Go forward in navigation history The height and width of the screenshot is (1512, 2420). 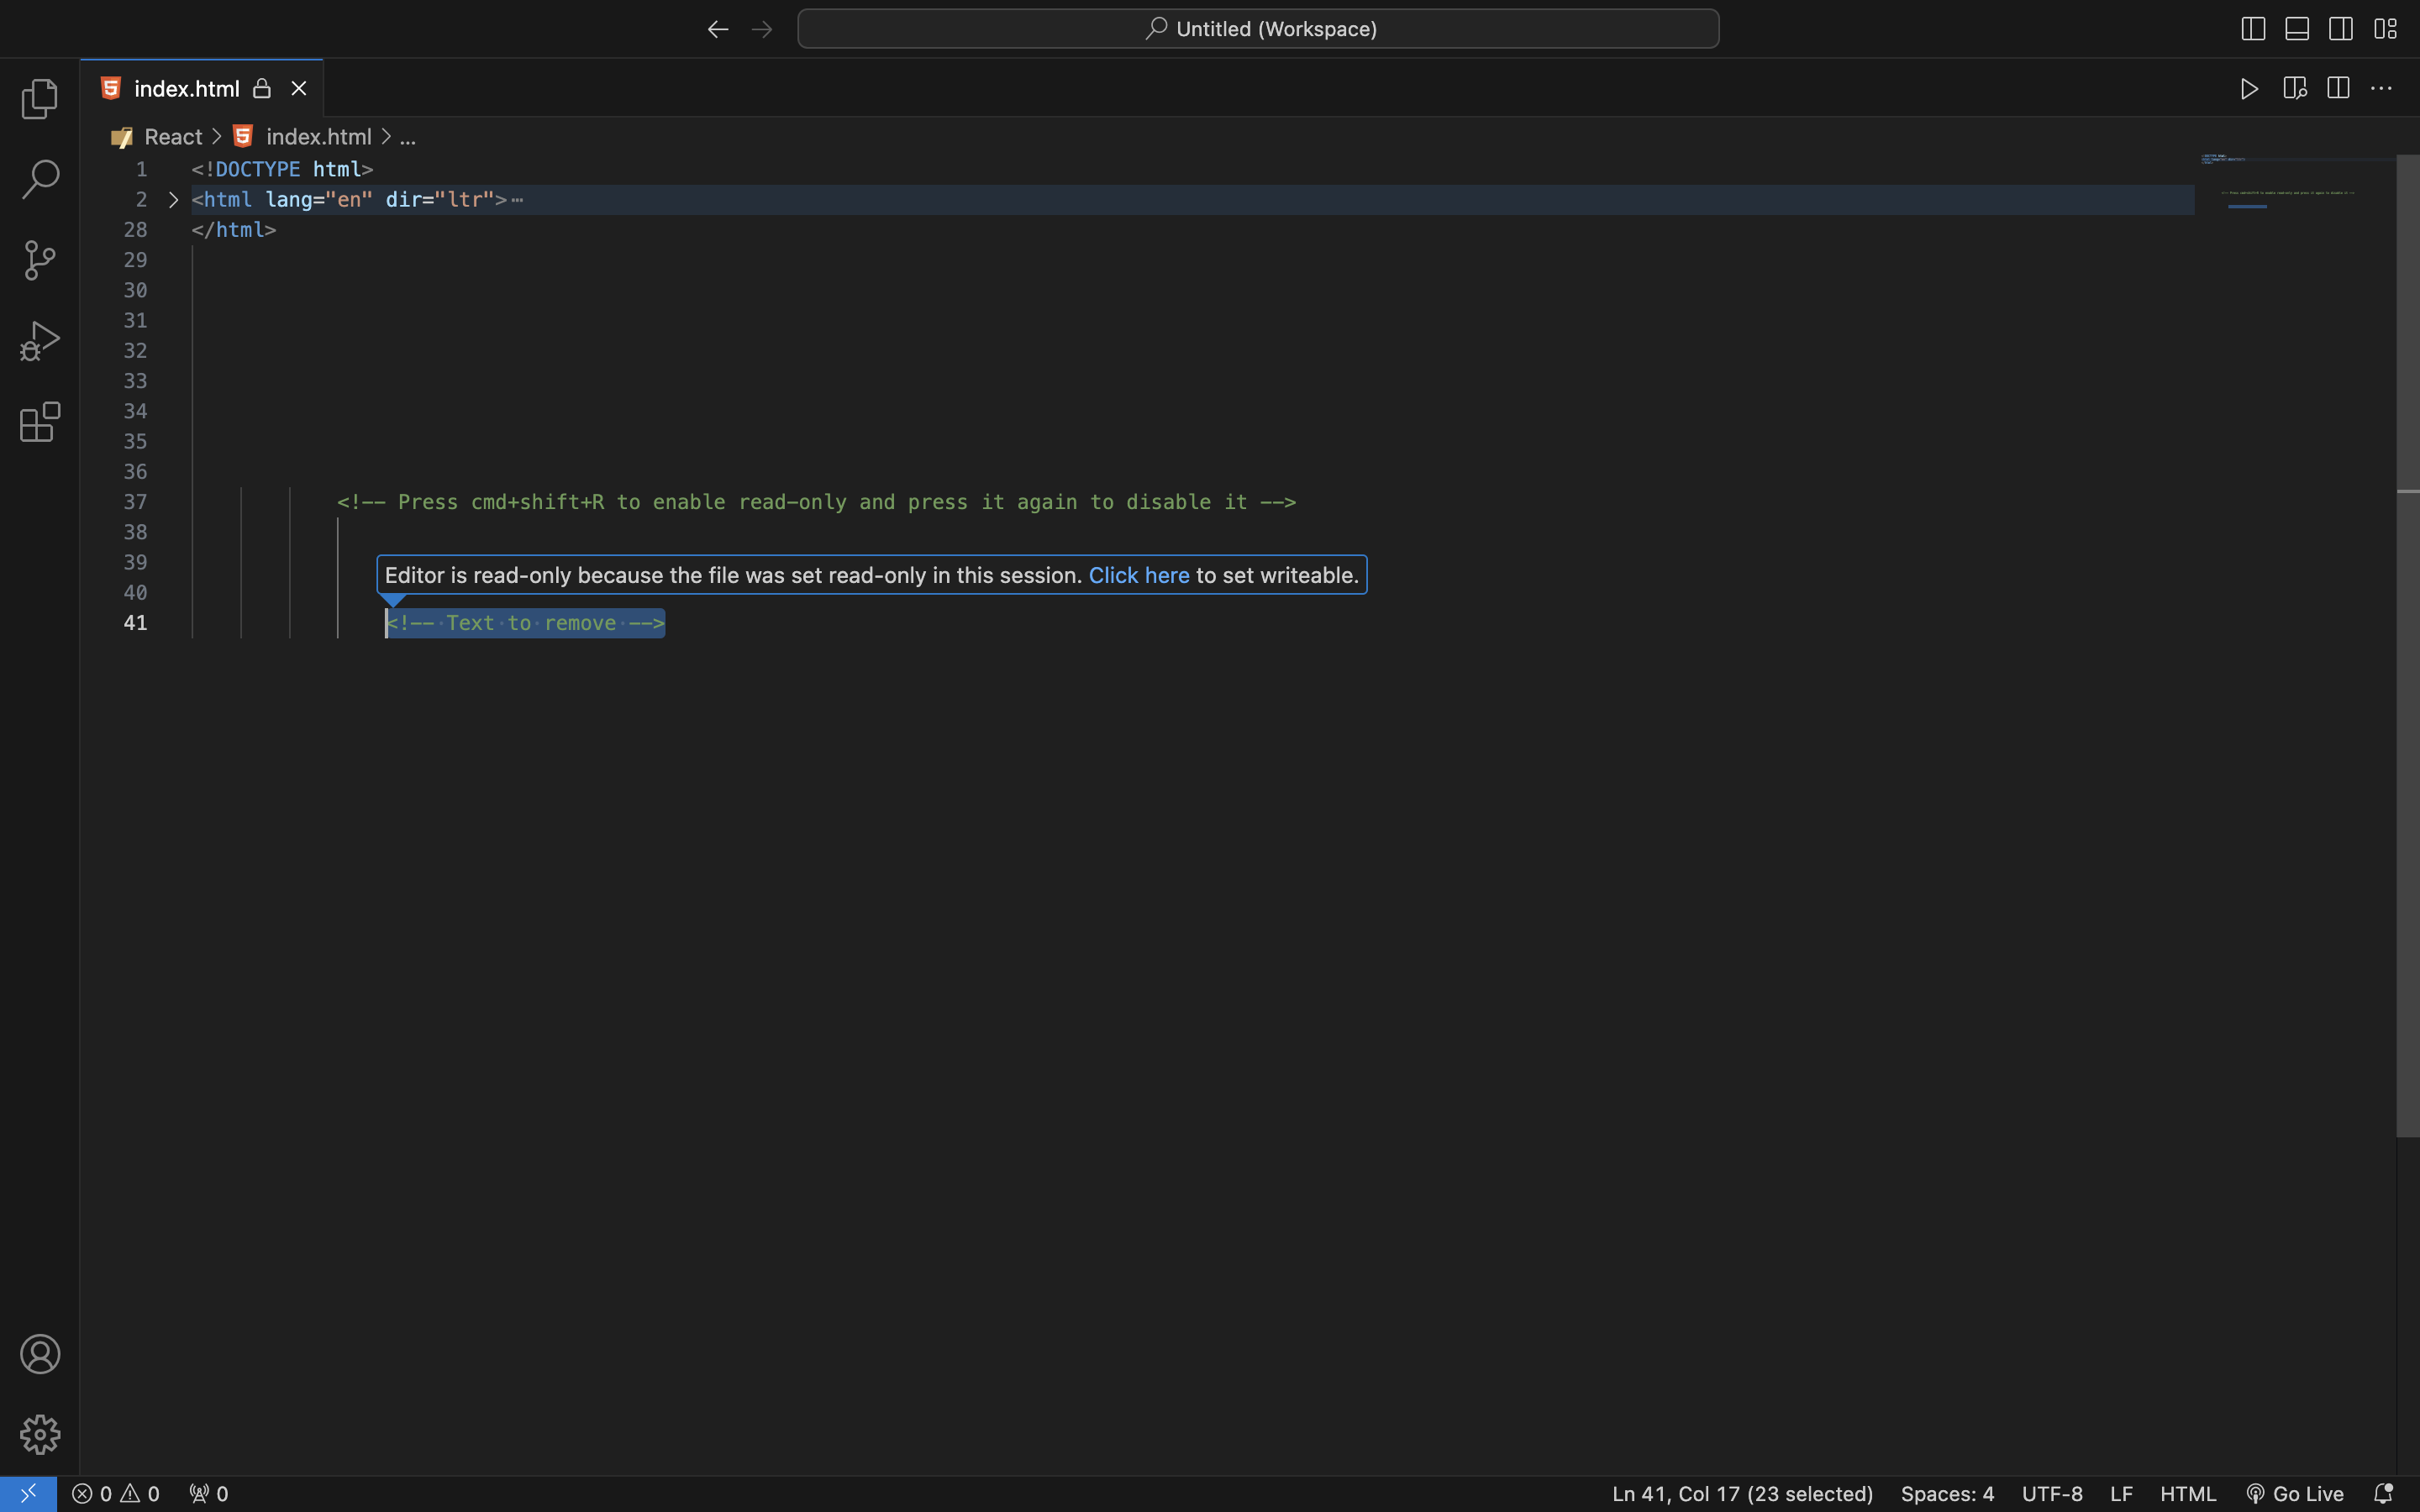[x=762, y=29]
